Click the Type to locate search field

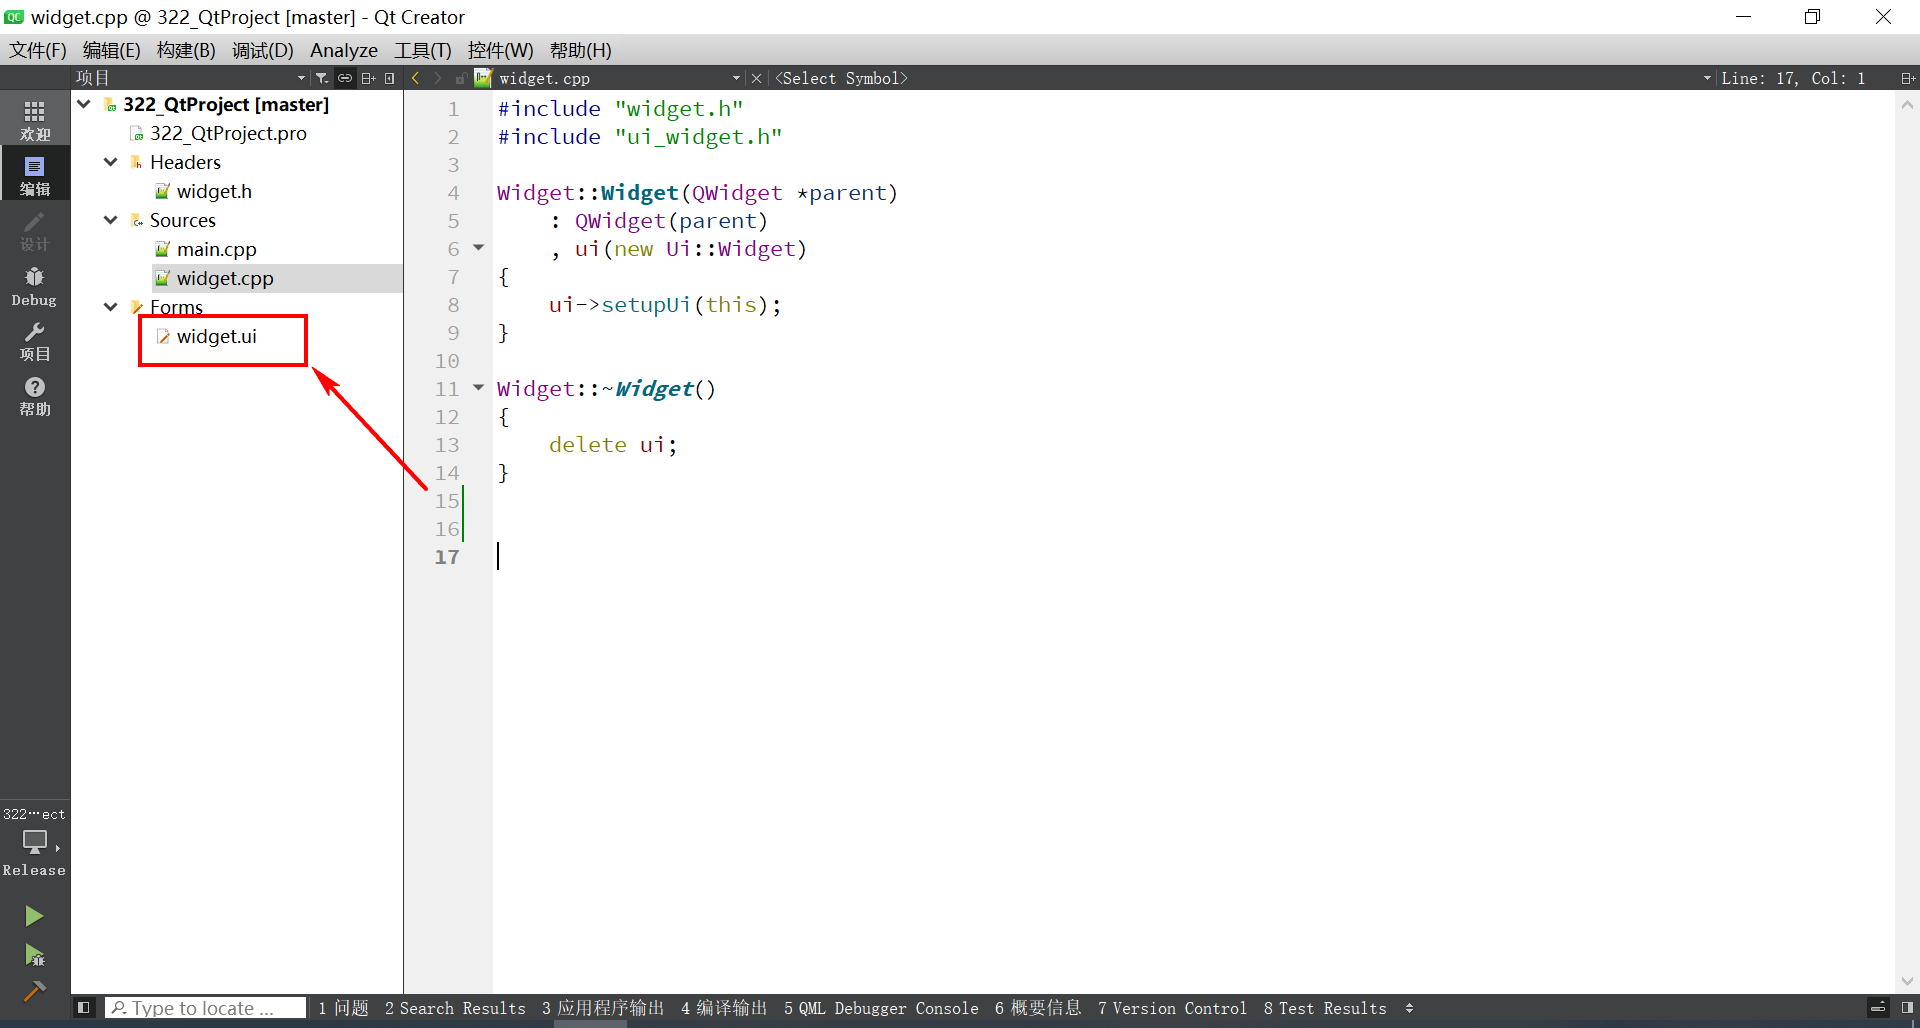click(x=205, y=1008)
